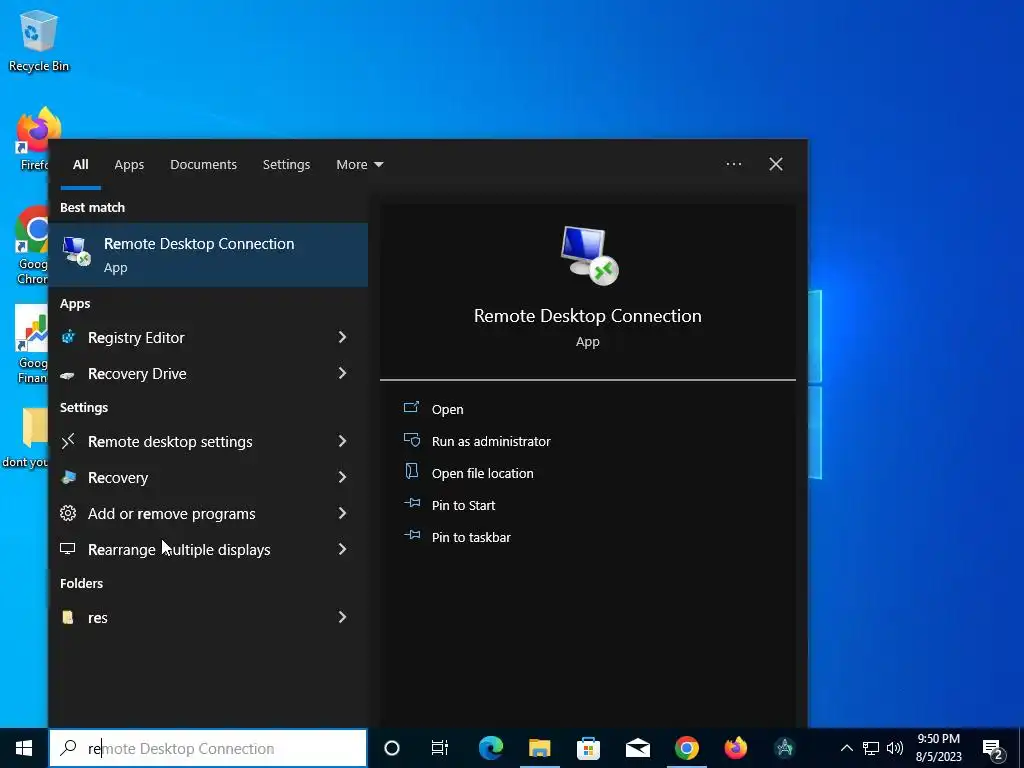Expand Registry Editor result chevron
Image resolution: width=1024 pixels, height=768 pixels.
coord(342,337)
